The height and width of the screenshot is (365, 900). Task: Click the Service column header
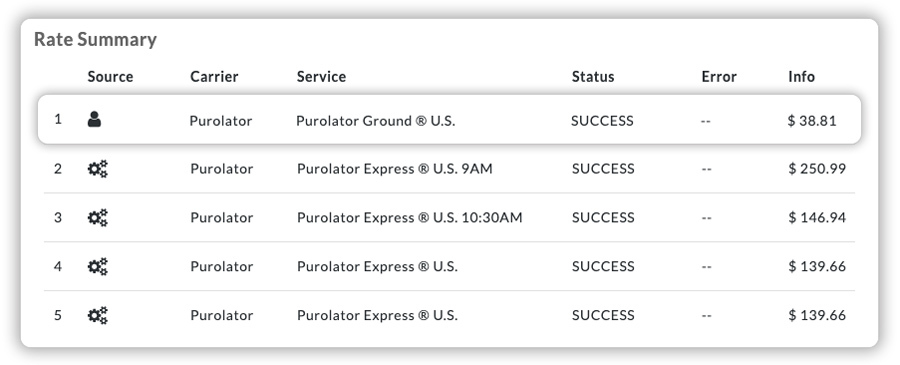click(x=321, y=77)
